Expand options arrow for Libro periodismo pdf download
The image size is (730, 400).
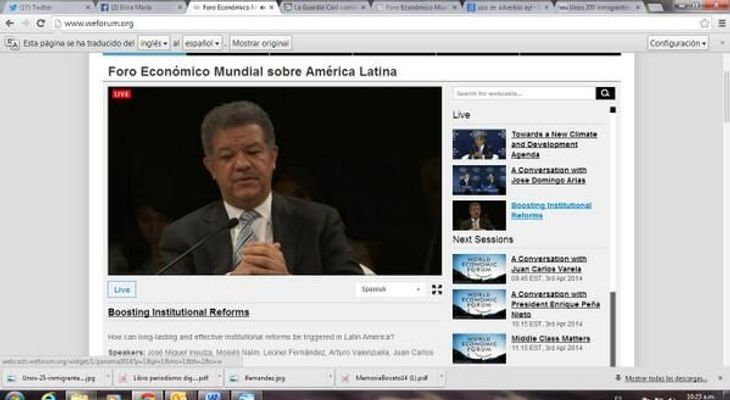pos(219,378)
